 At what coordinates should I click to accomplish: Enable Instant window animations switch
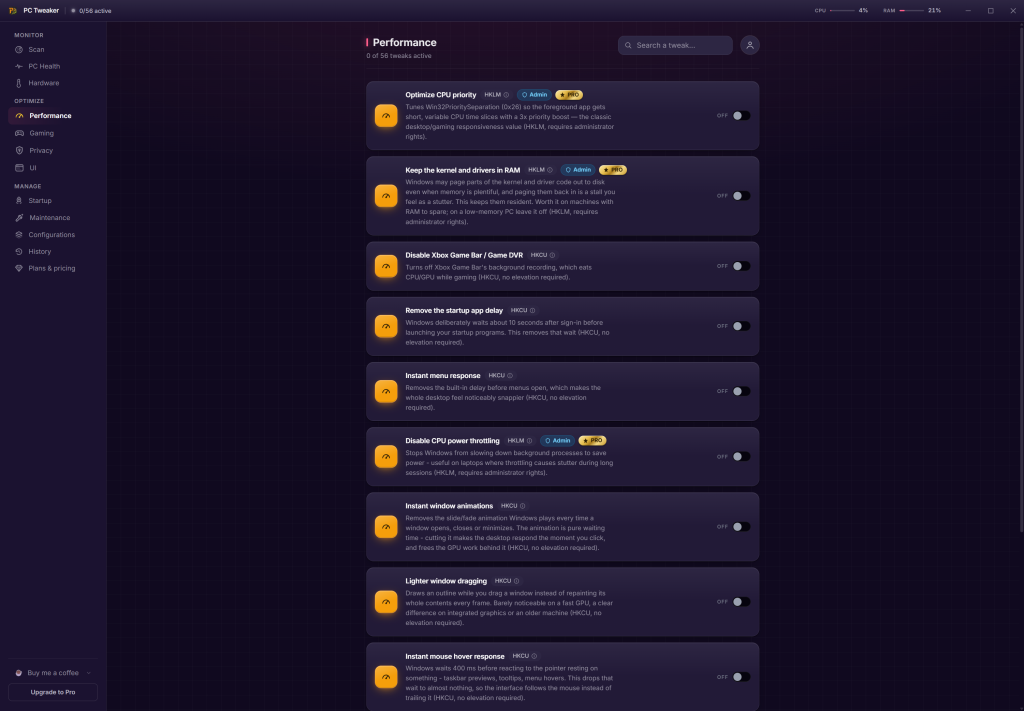tap(741, 527)
